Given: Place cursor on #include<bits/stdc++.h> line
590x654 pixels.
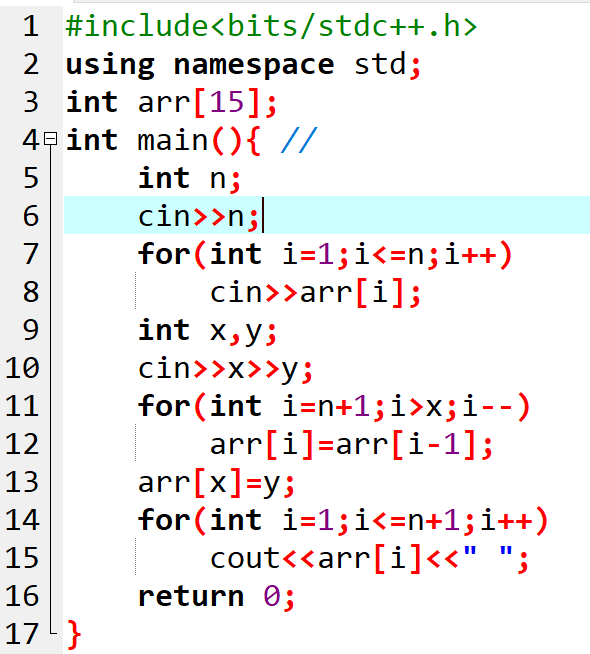Looking at the screenshot, I should [x=271, y=26].
